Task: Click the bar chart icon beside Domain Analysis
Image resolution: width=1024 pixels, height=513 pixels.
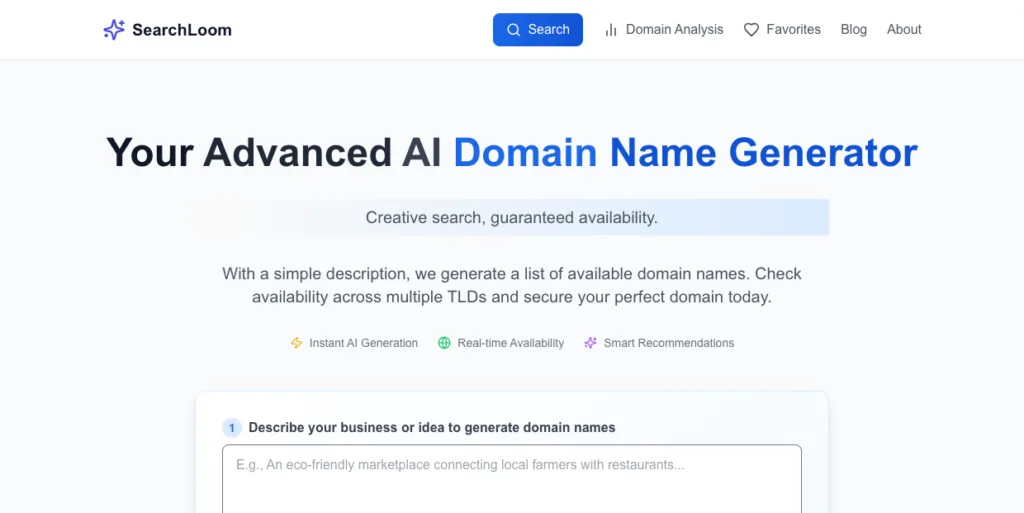Action: 611,29
